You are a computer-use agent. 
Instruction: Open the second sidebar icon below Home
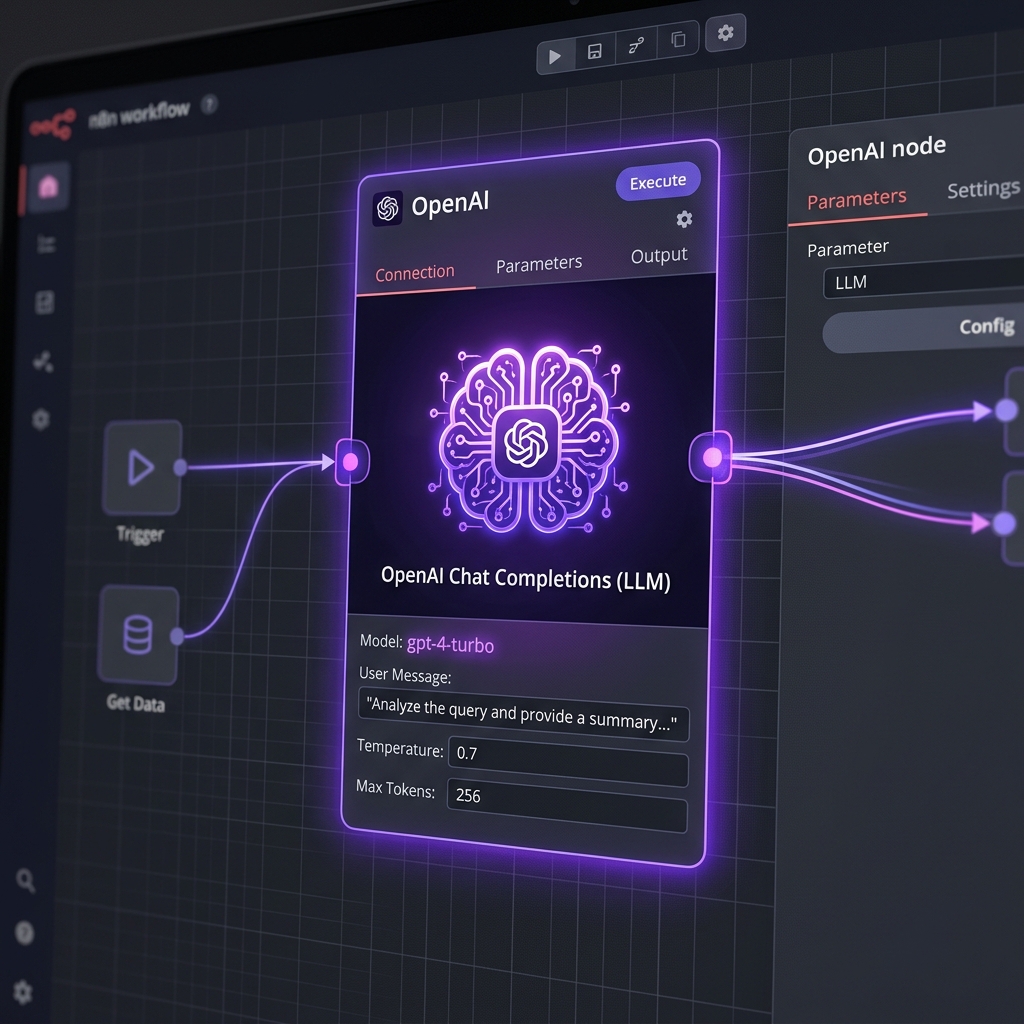pyautogui.click(x=46, y=244)
